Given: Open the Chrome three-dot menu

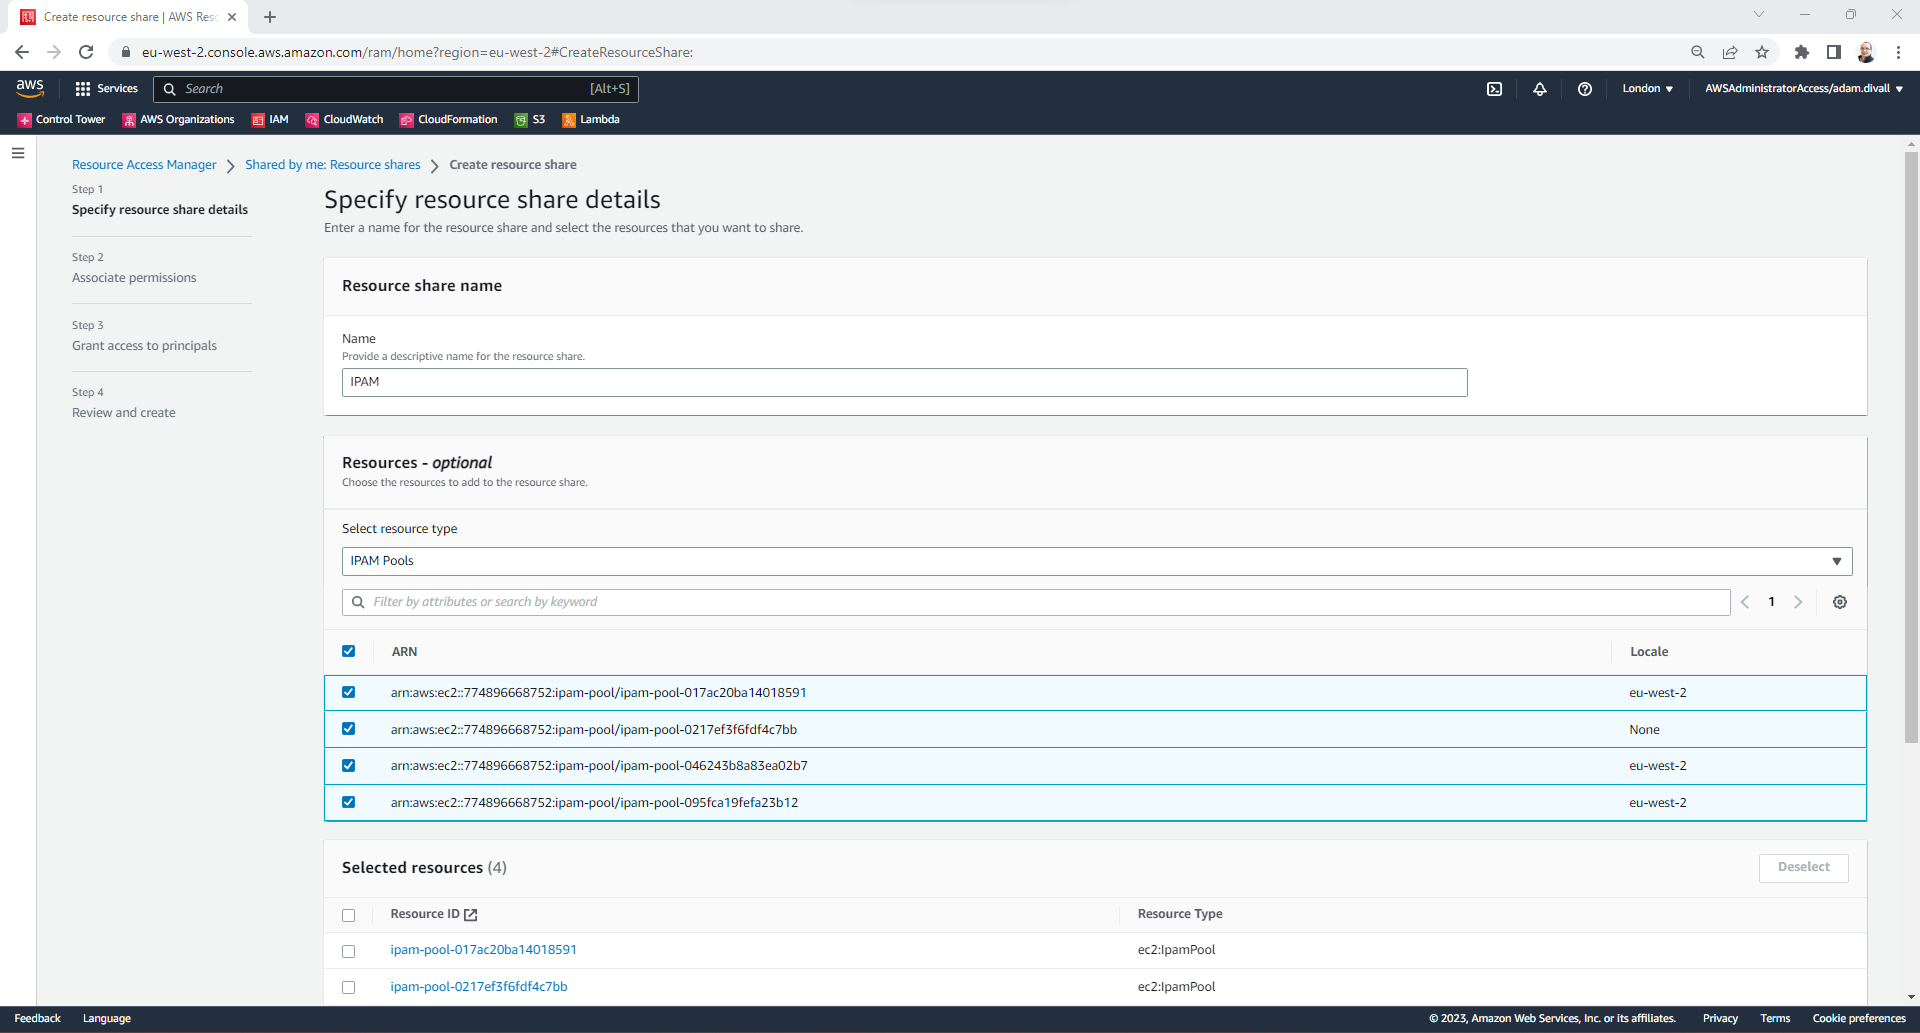Looking at the screenshot, I should (1898, 52).
